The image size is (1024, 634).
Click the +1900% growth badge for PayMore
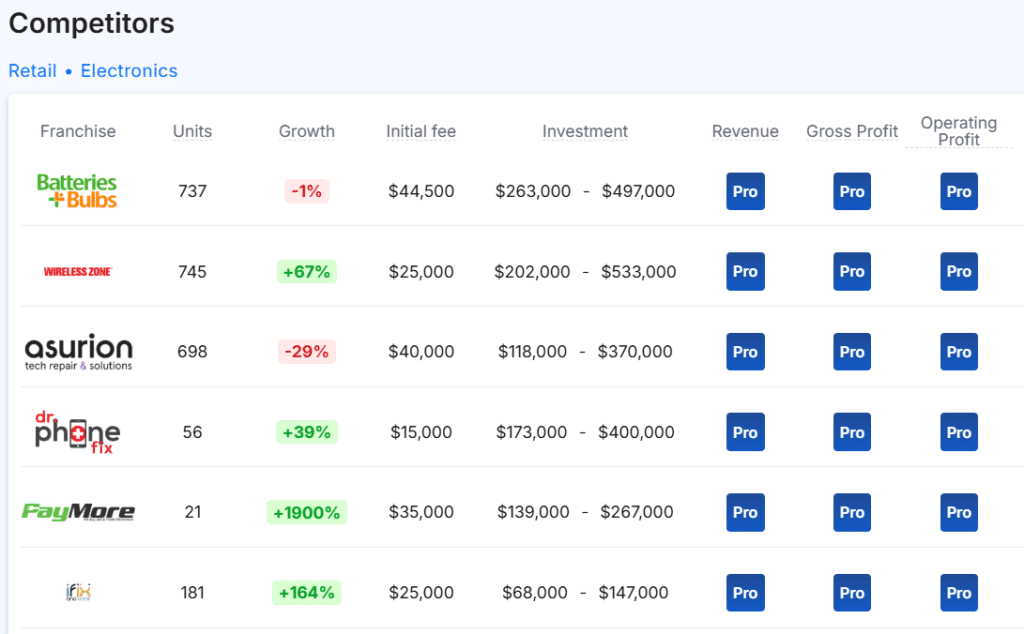pos(306,512)
